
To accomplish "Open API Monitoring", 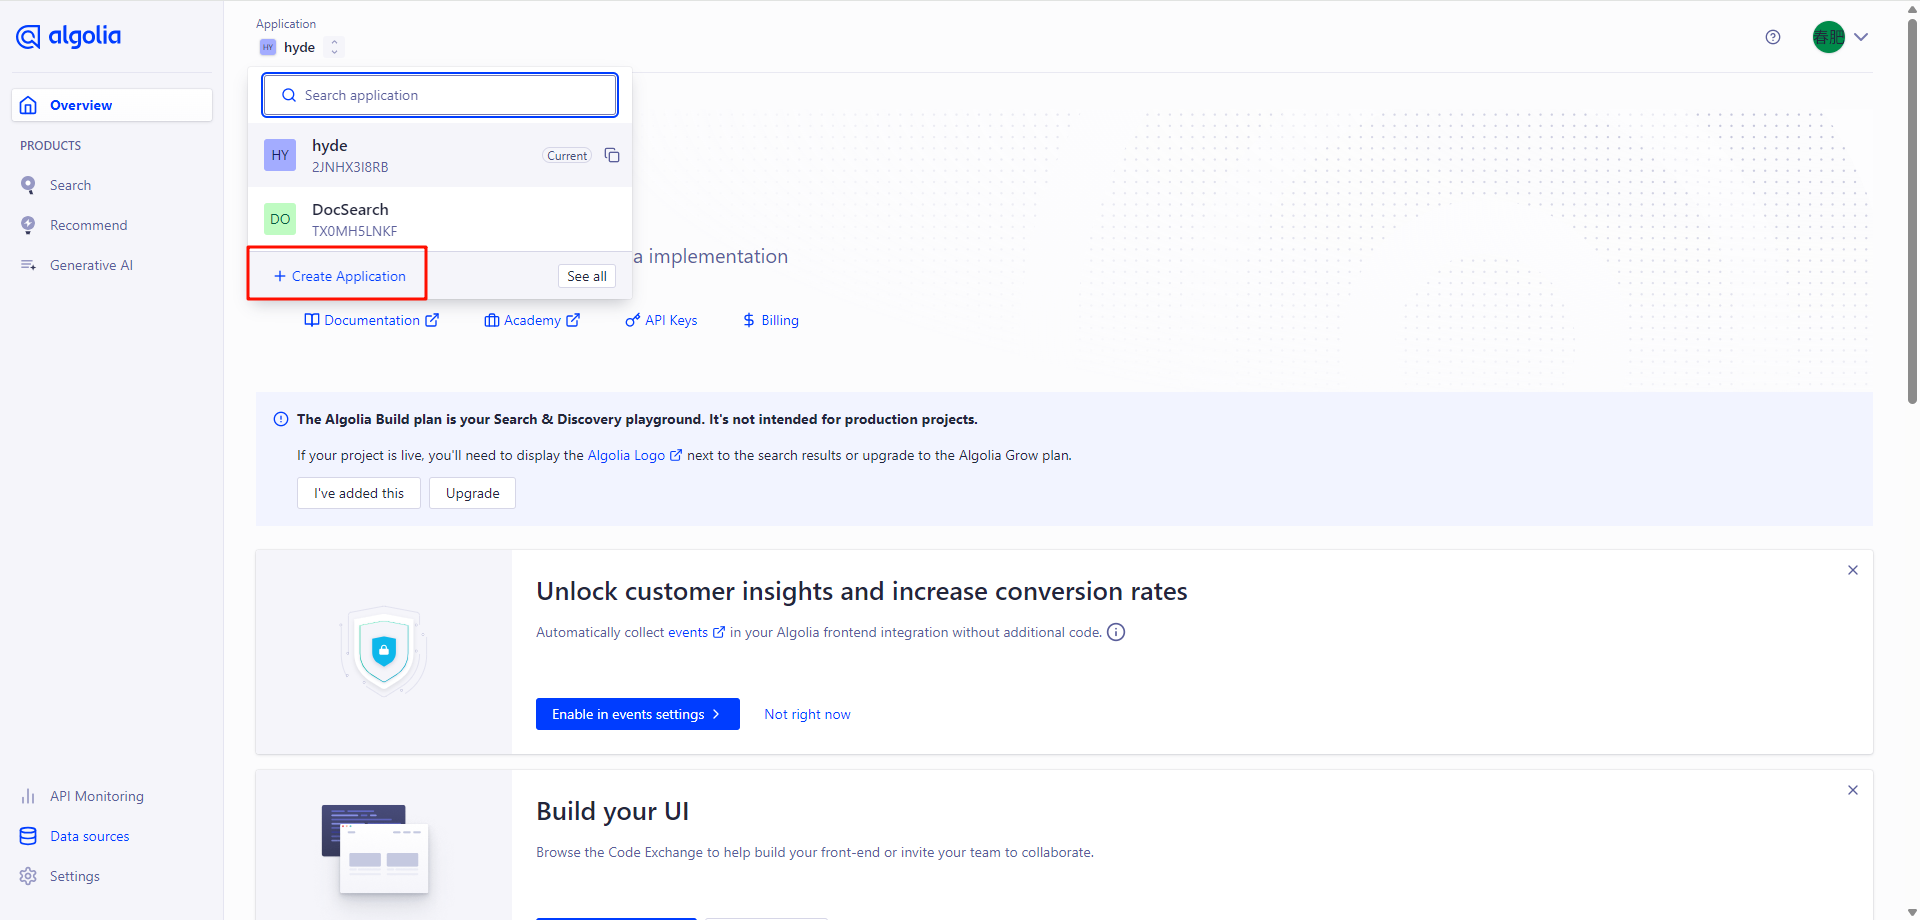I will pyautogui.click(x=96, y=796).
